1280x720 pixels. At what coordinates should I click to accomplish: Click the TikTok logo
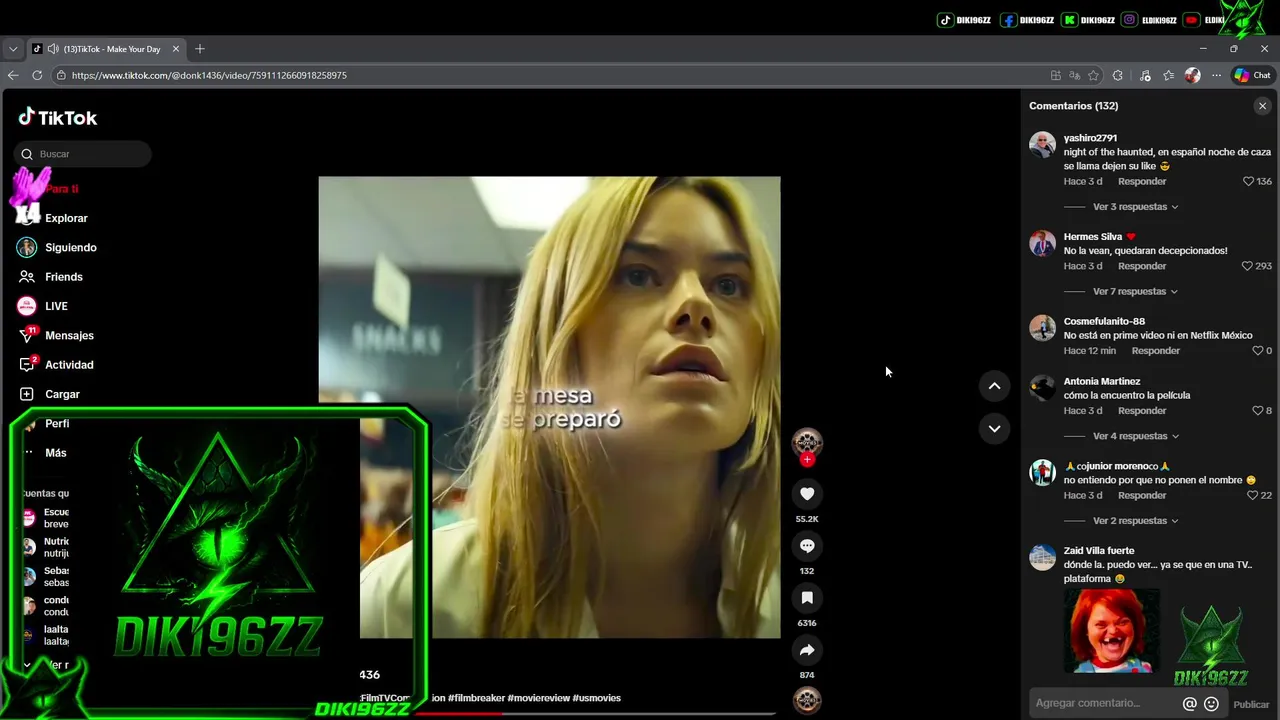point(58,117)
